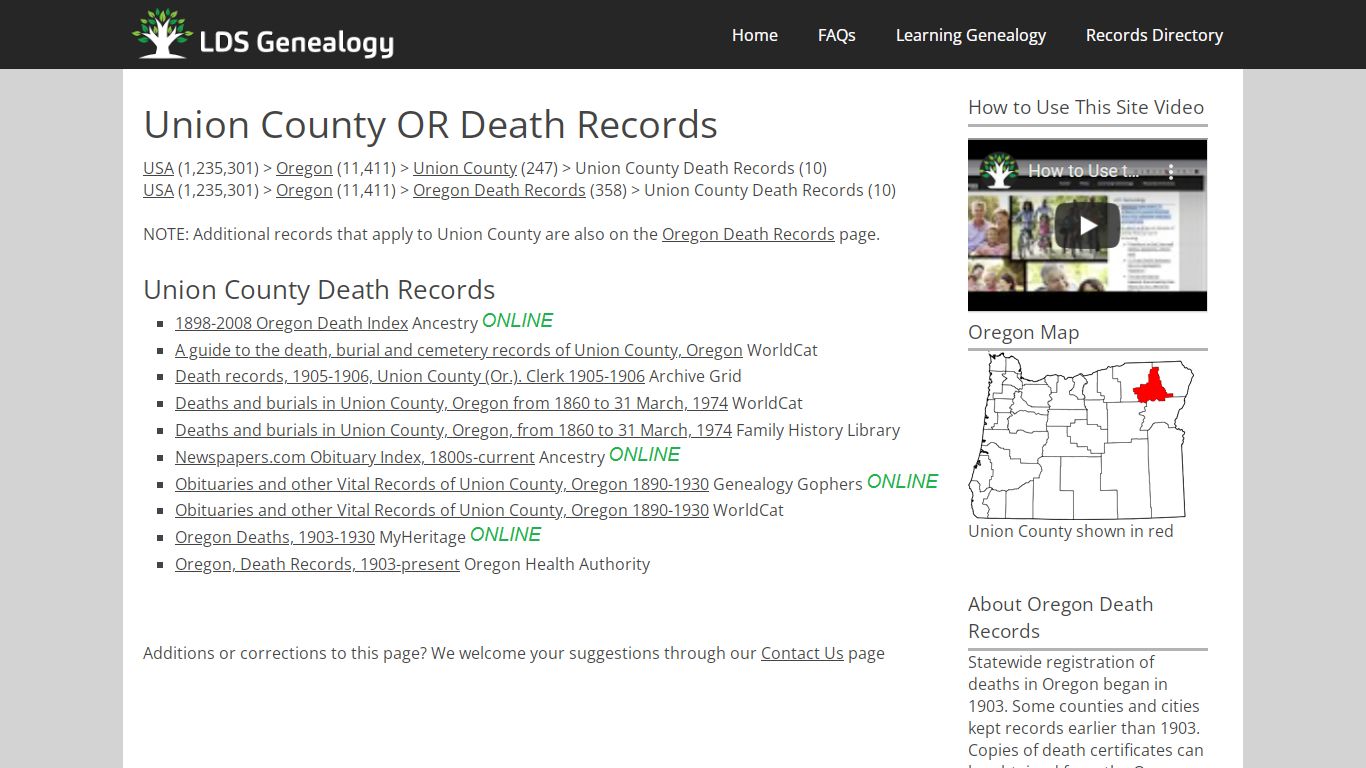1366x768 pixels.
Task: Click ONLINE label beside Oregon Death Index
Action: pos(517,321)
